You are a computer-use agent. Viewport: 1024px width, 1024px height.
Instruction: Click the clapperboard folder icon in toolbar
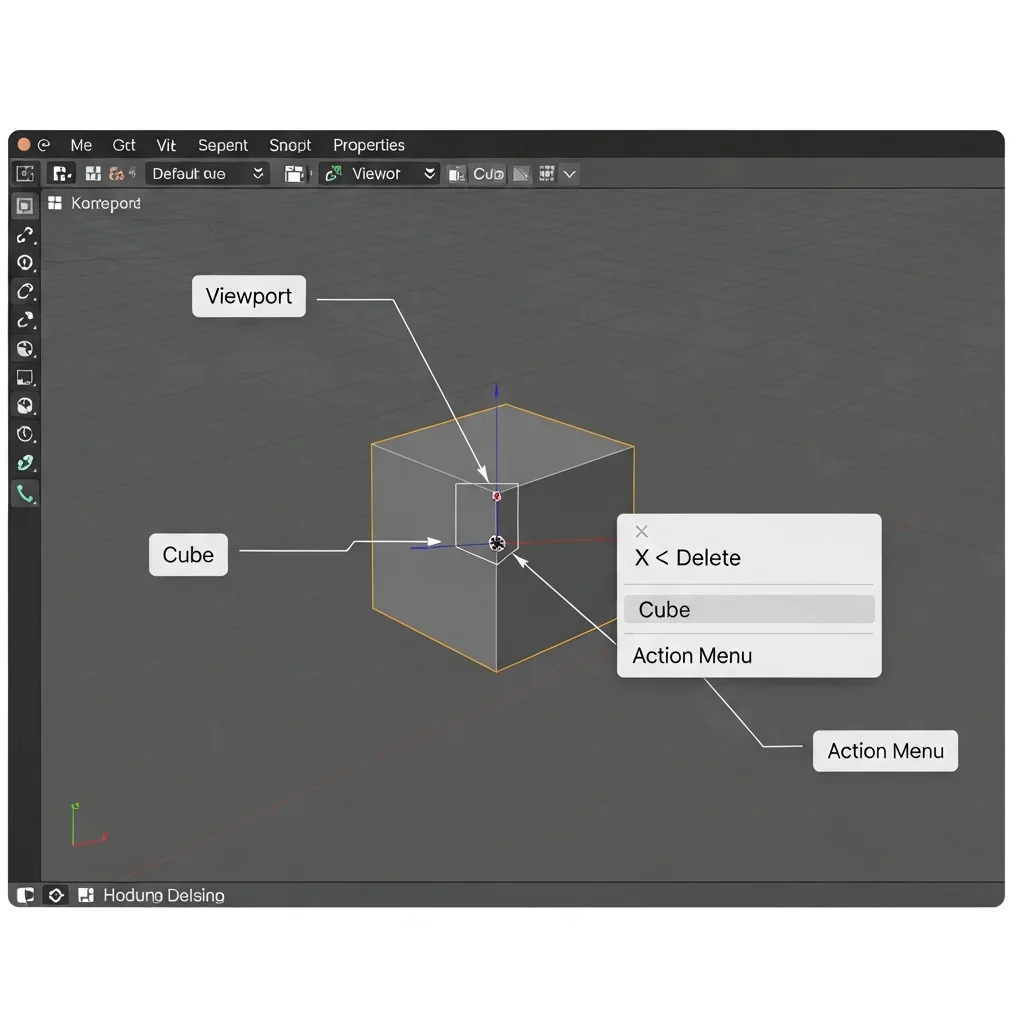pos(295,174)
